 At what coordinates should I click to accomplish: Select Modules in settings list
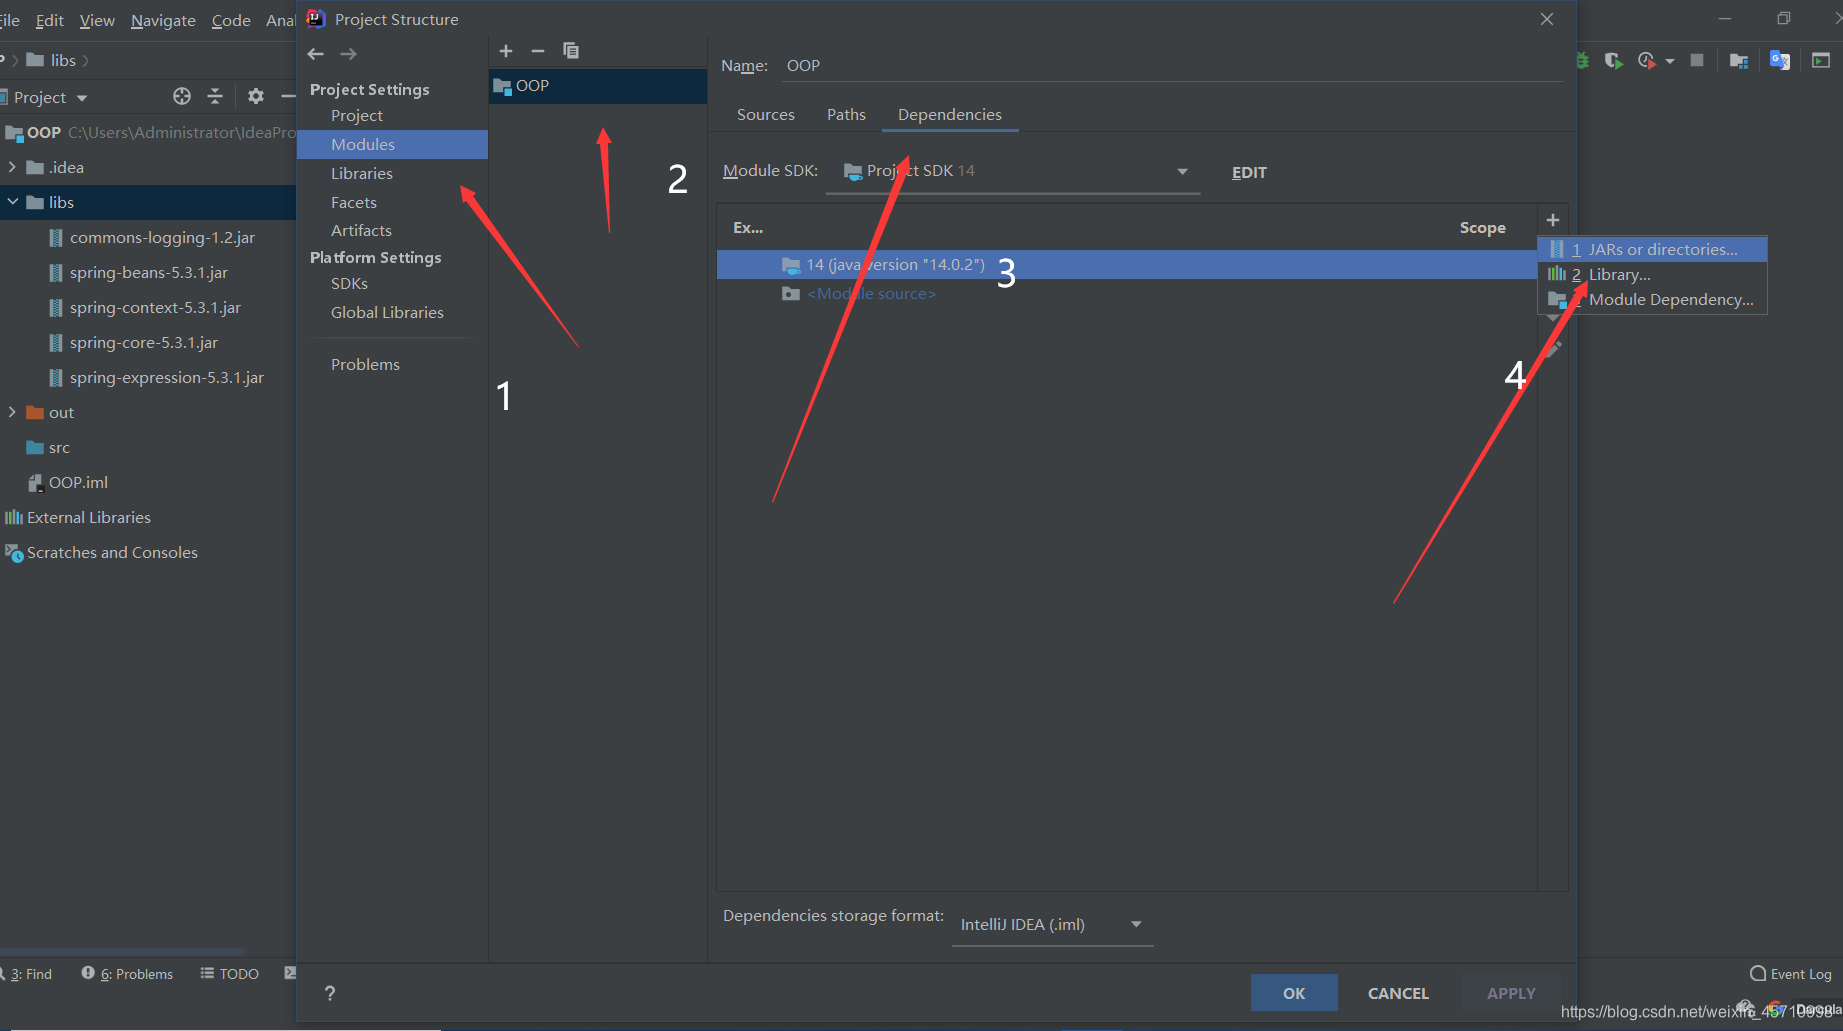tap(392, 145)
